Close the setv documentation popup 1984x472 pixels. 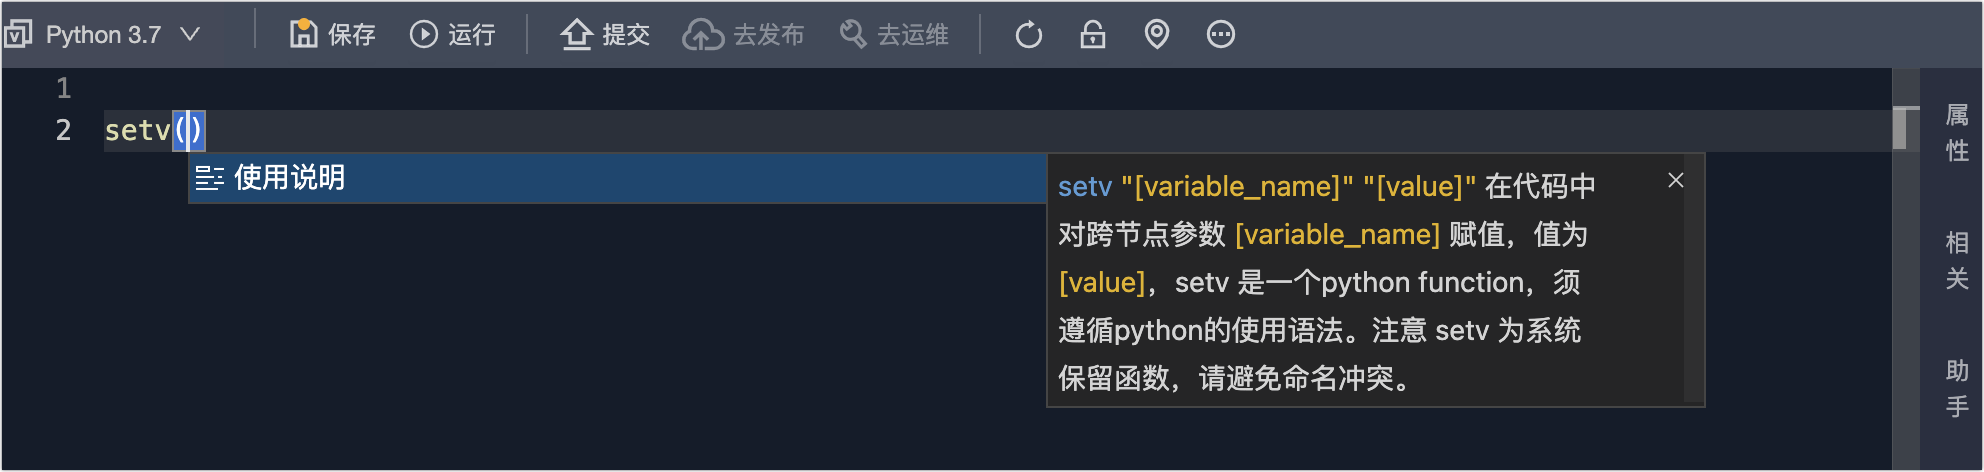pyautogui.click(x=1676, y=180)
